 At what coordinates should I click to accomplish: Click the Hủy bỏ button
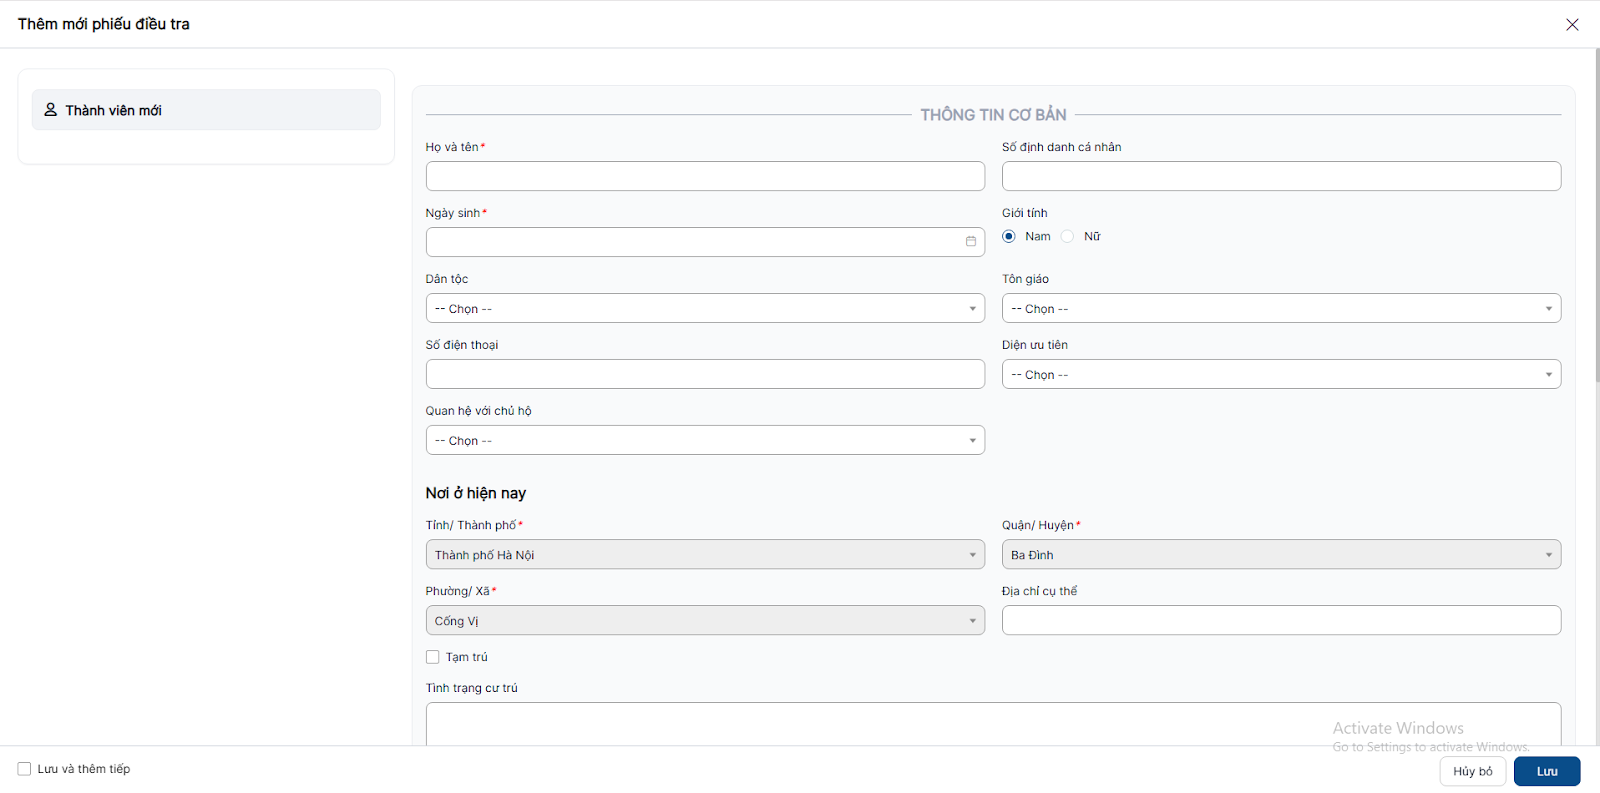tap(1472, 771)
